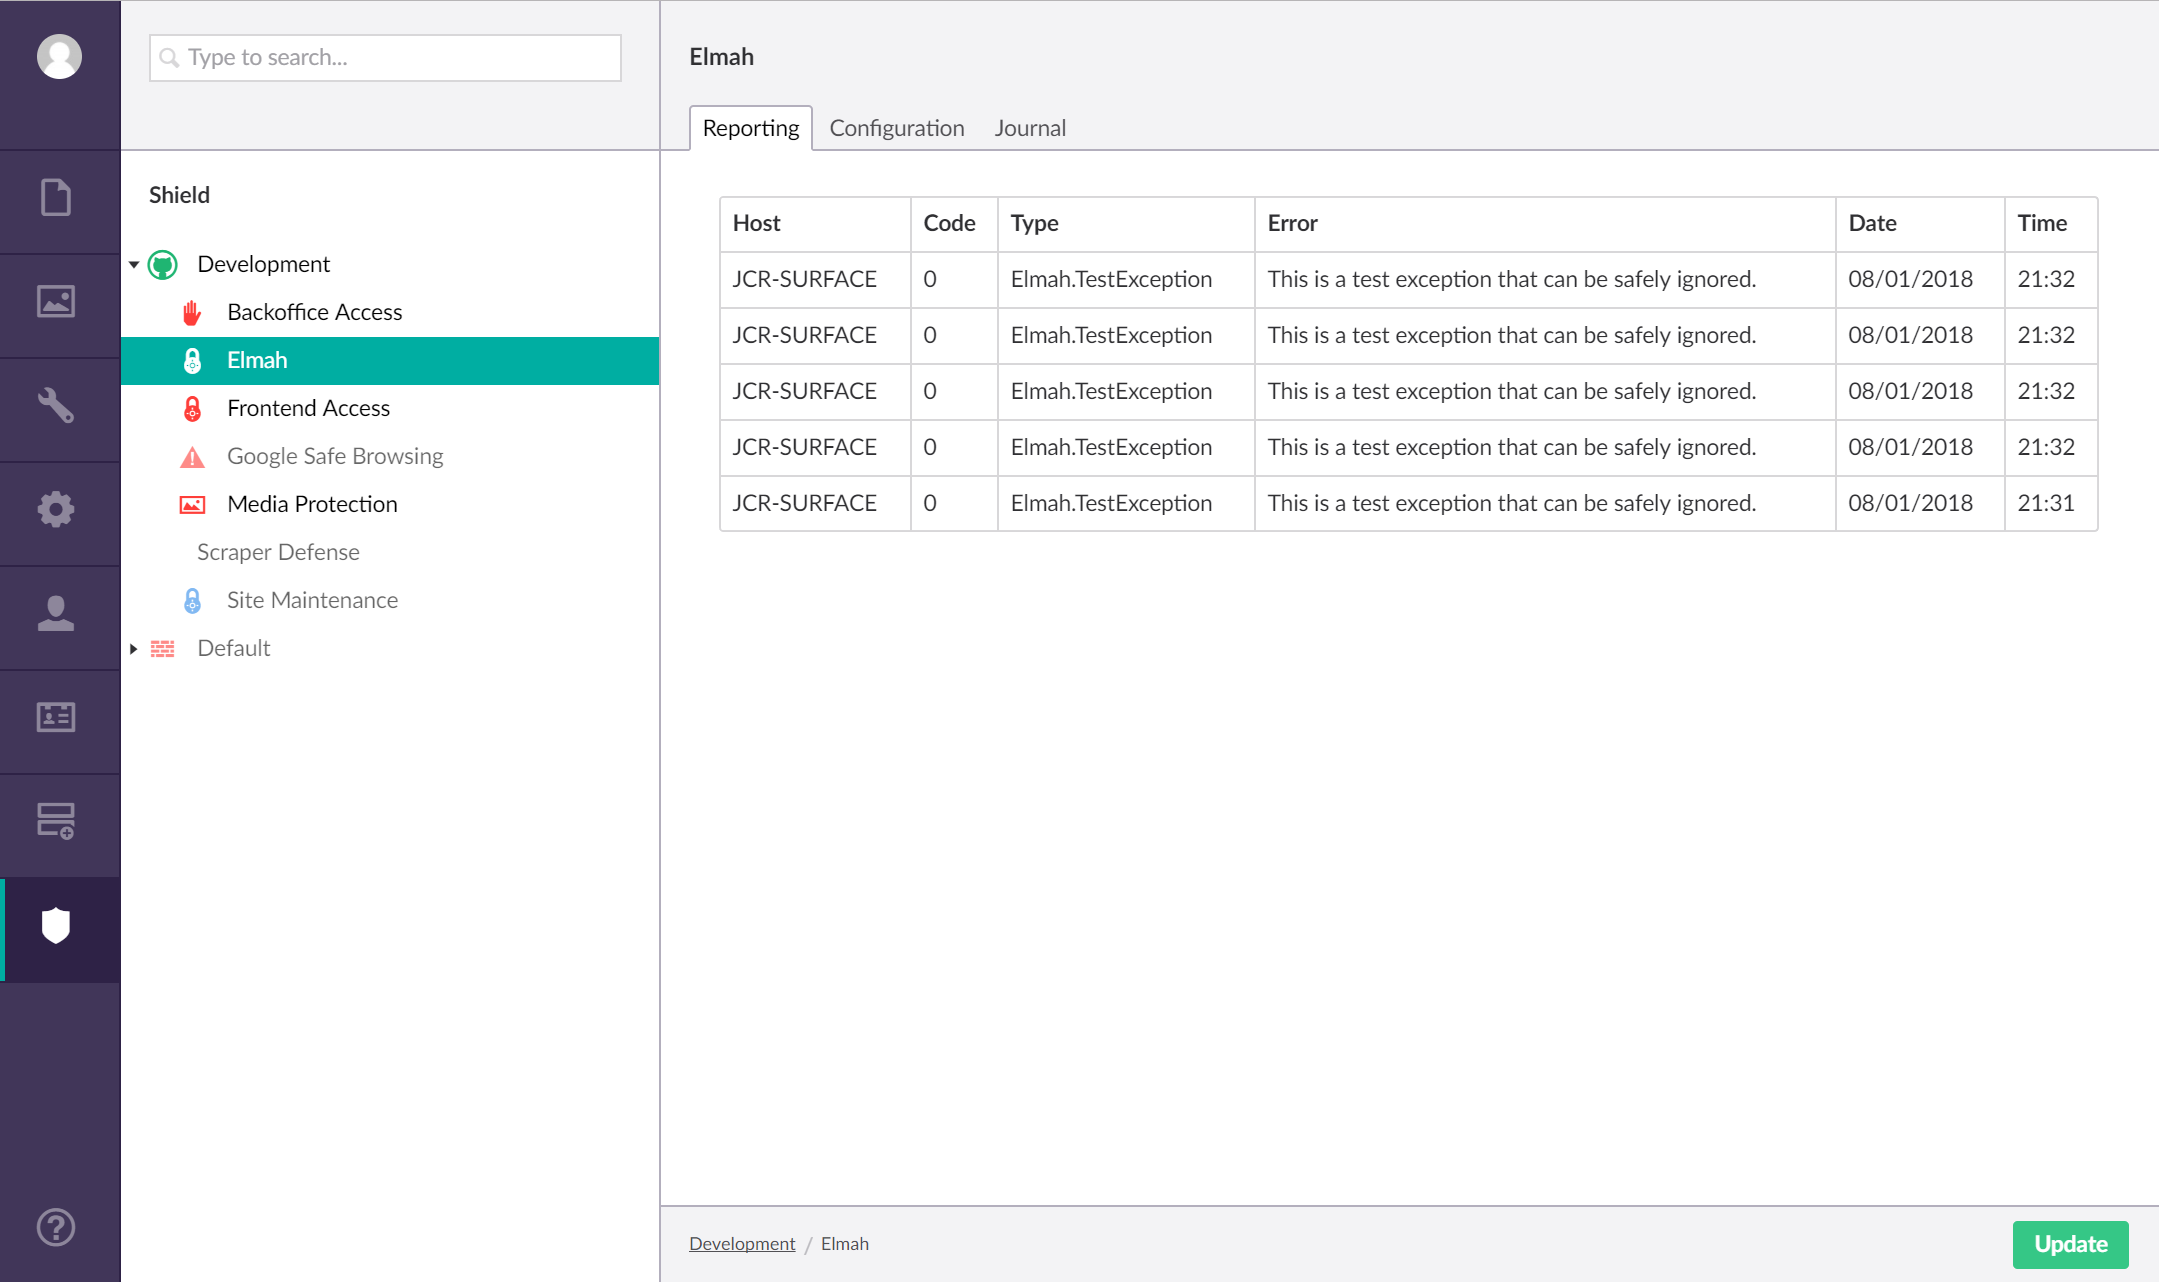Switch to the Configuration tab
This screenshot has height=1282, width=2159.
pos(897,128)
